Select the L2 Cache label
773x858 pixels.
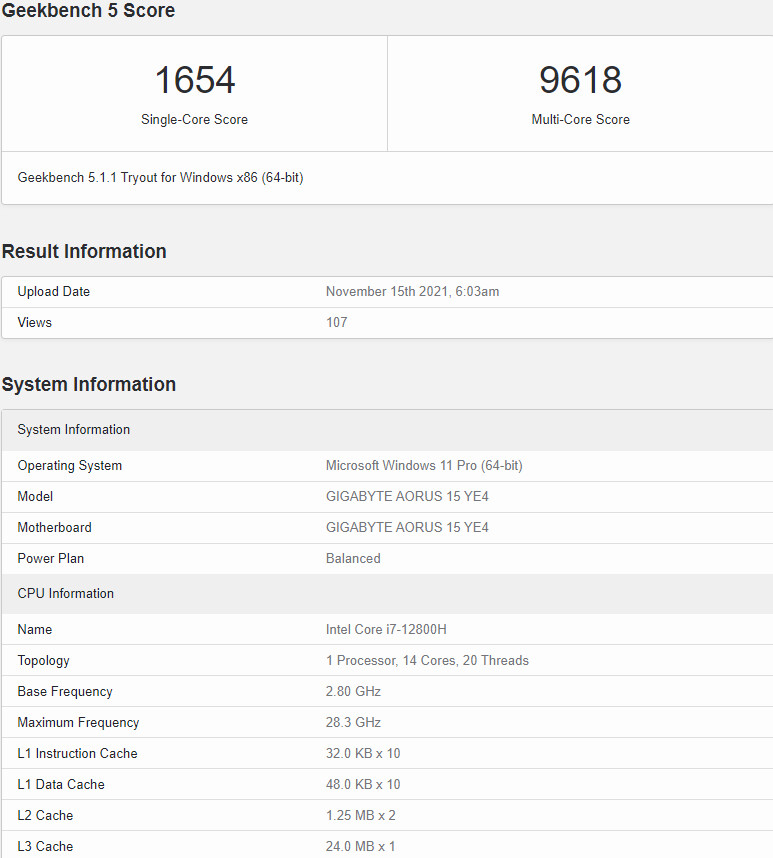coord(45,815)
